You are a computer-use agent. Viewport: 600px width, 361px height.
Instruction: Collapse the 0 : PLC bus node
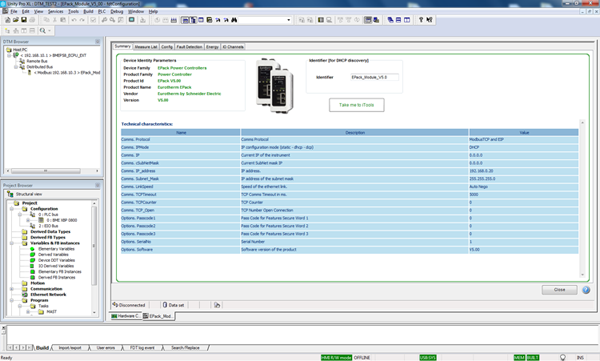(20, 215)
